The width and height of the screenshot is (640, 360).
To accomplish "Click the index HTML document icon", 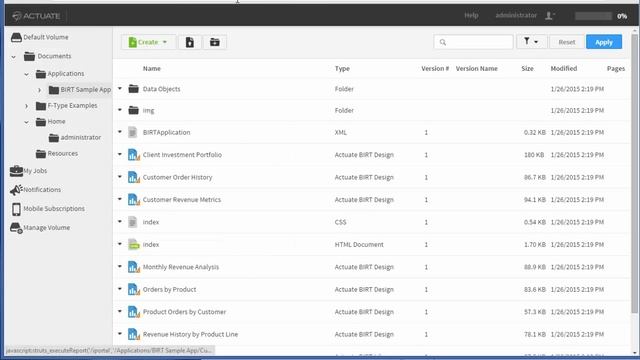I will tap(133, 244).
